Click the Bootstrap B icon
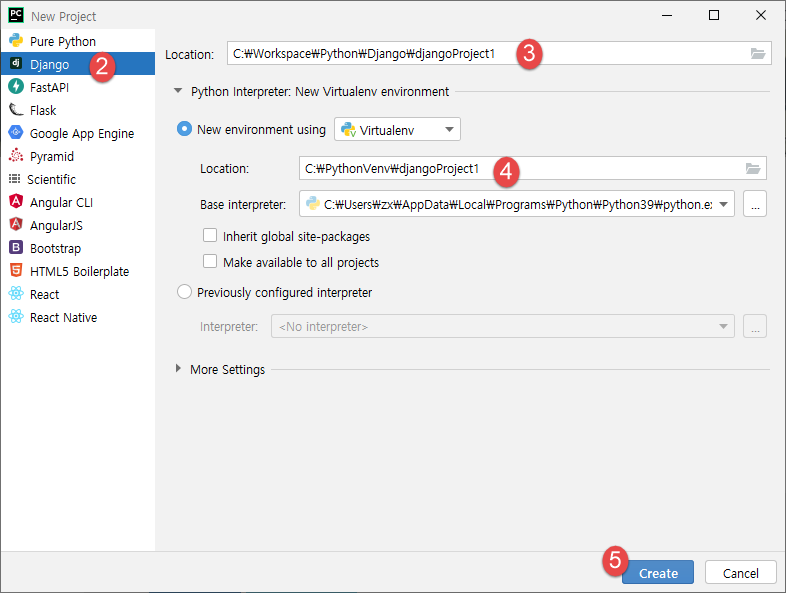Image resolution: width=786 pixels, height=593 pixels. pos(16,247)
